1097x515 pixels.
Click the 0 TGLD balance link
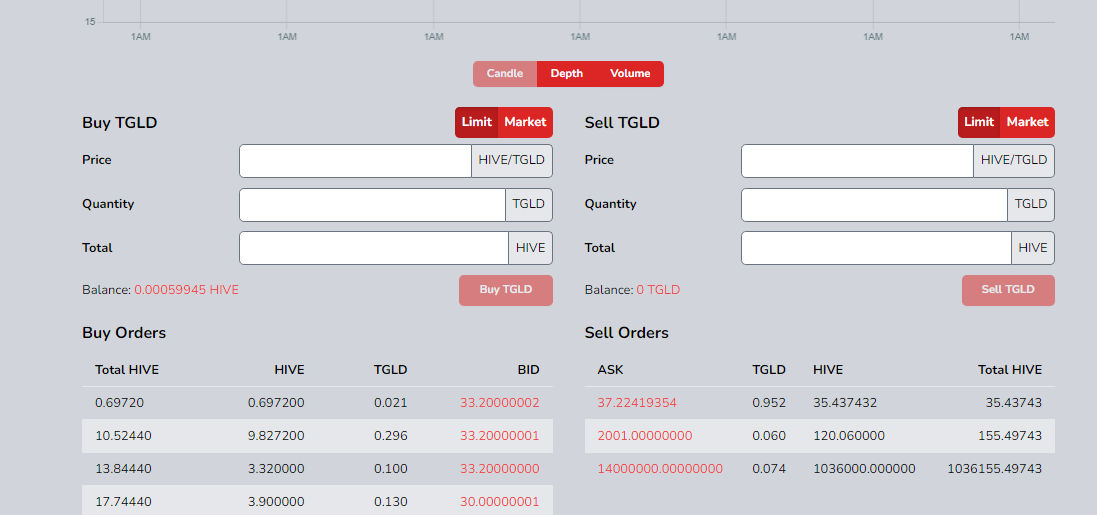point(658,290)
